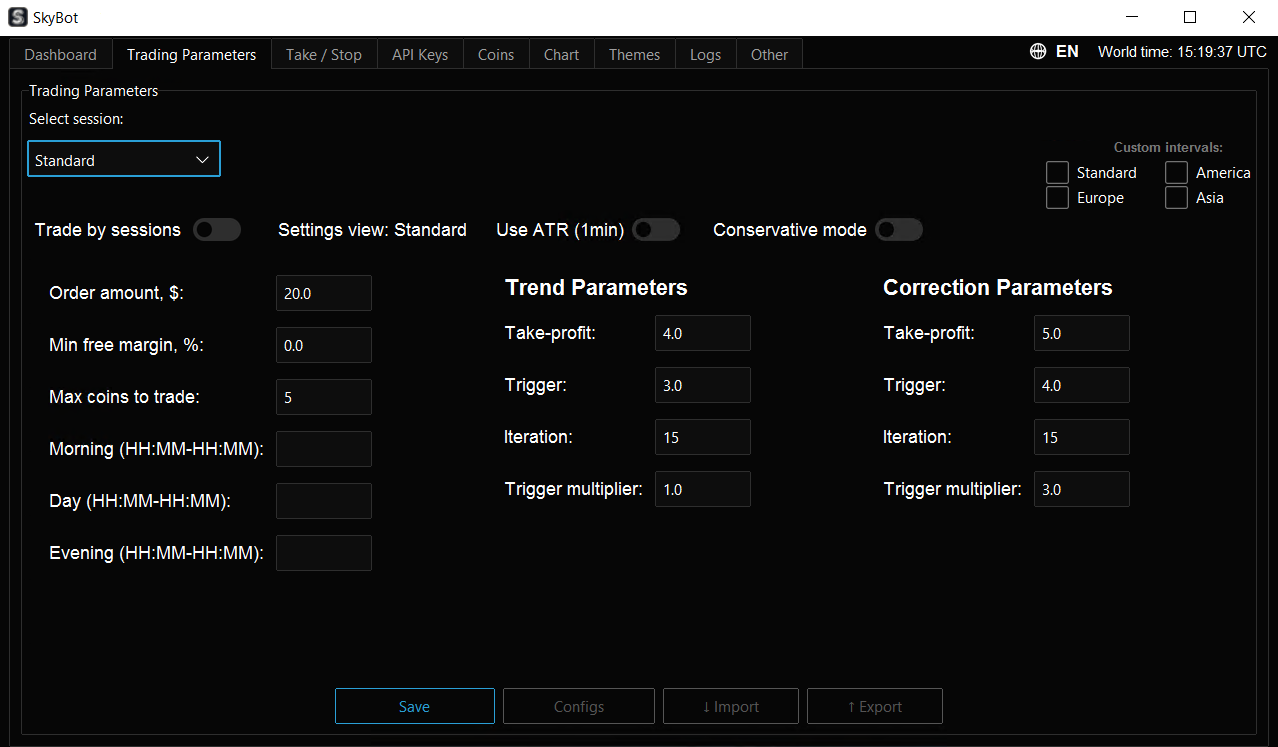
Task: Click Trend Trigger field
Action: [x=703, y=385]
